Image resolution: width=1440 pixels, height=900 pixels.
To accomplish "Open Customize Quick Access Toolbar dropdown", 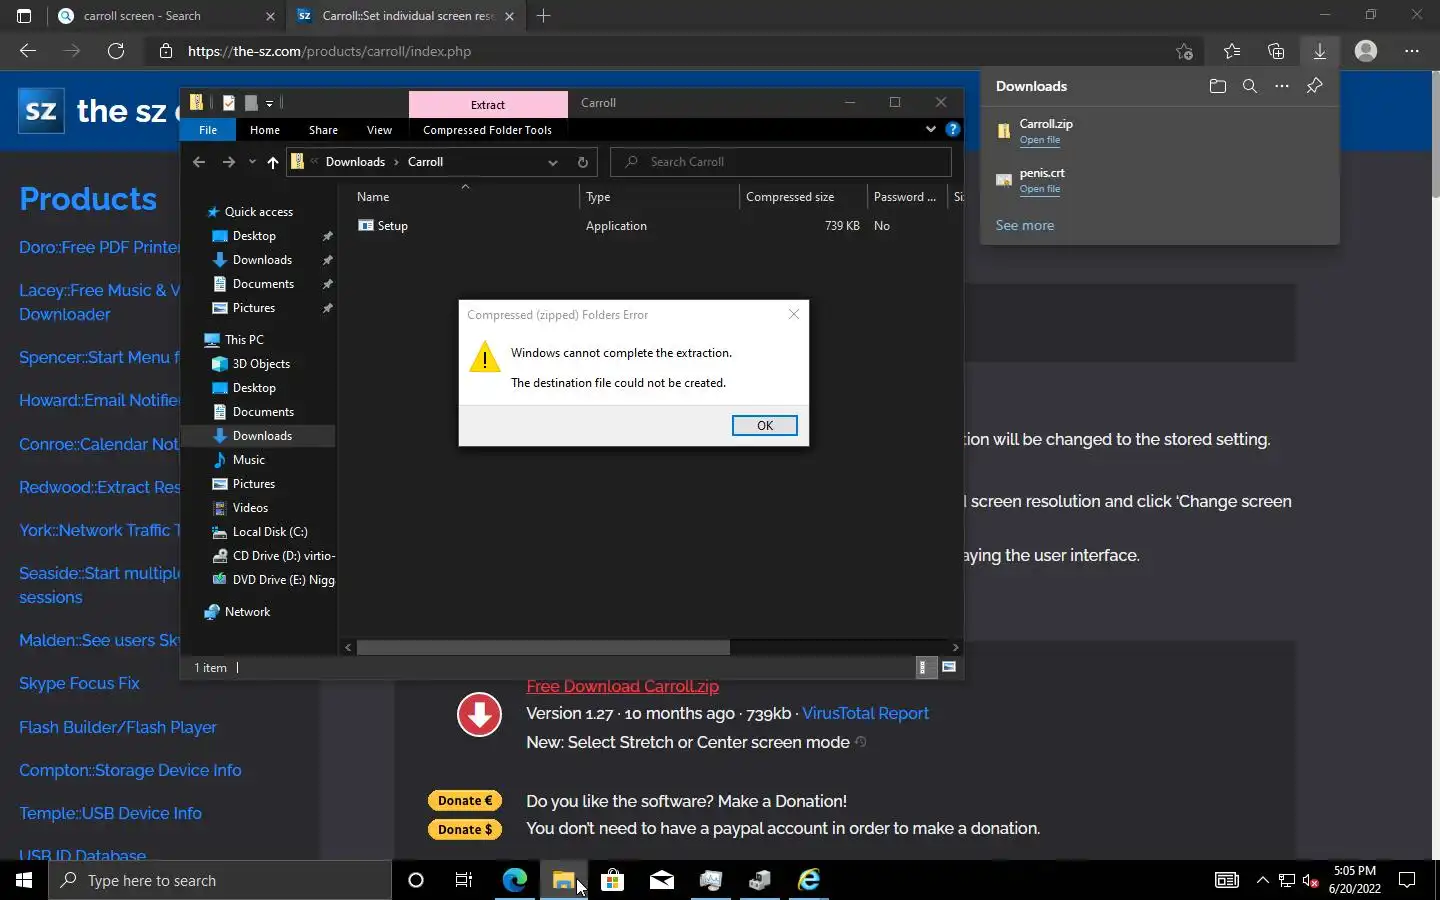I will pyautogui.click(x=269, y=103).
